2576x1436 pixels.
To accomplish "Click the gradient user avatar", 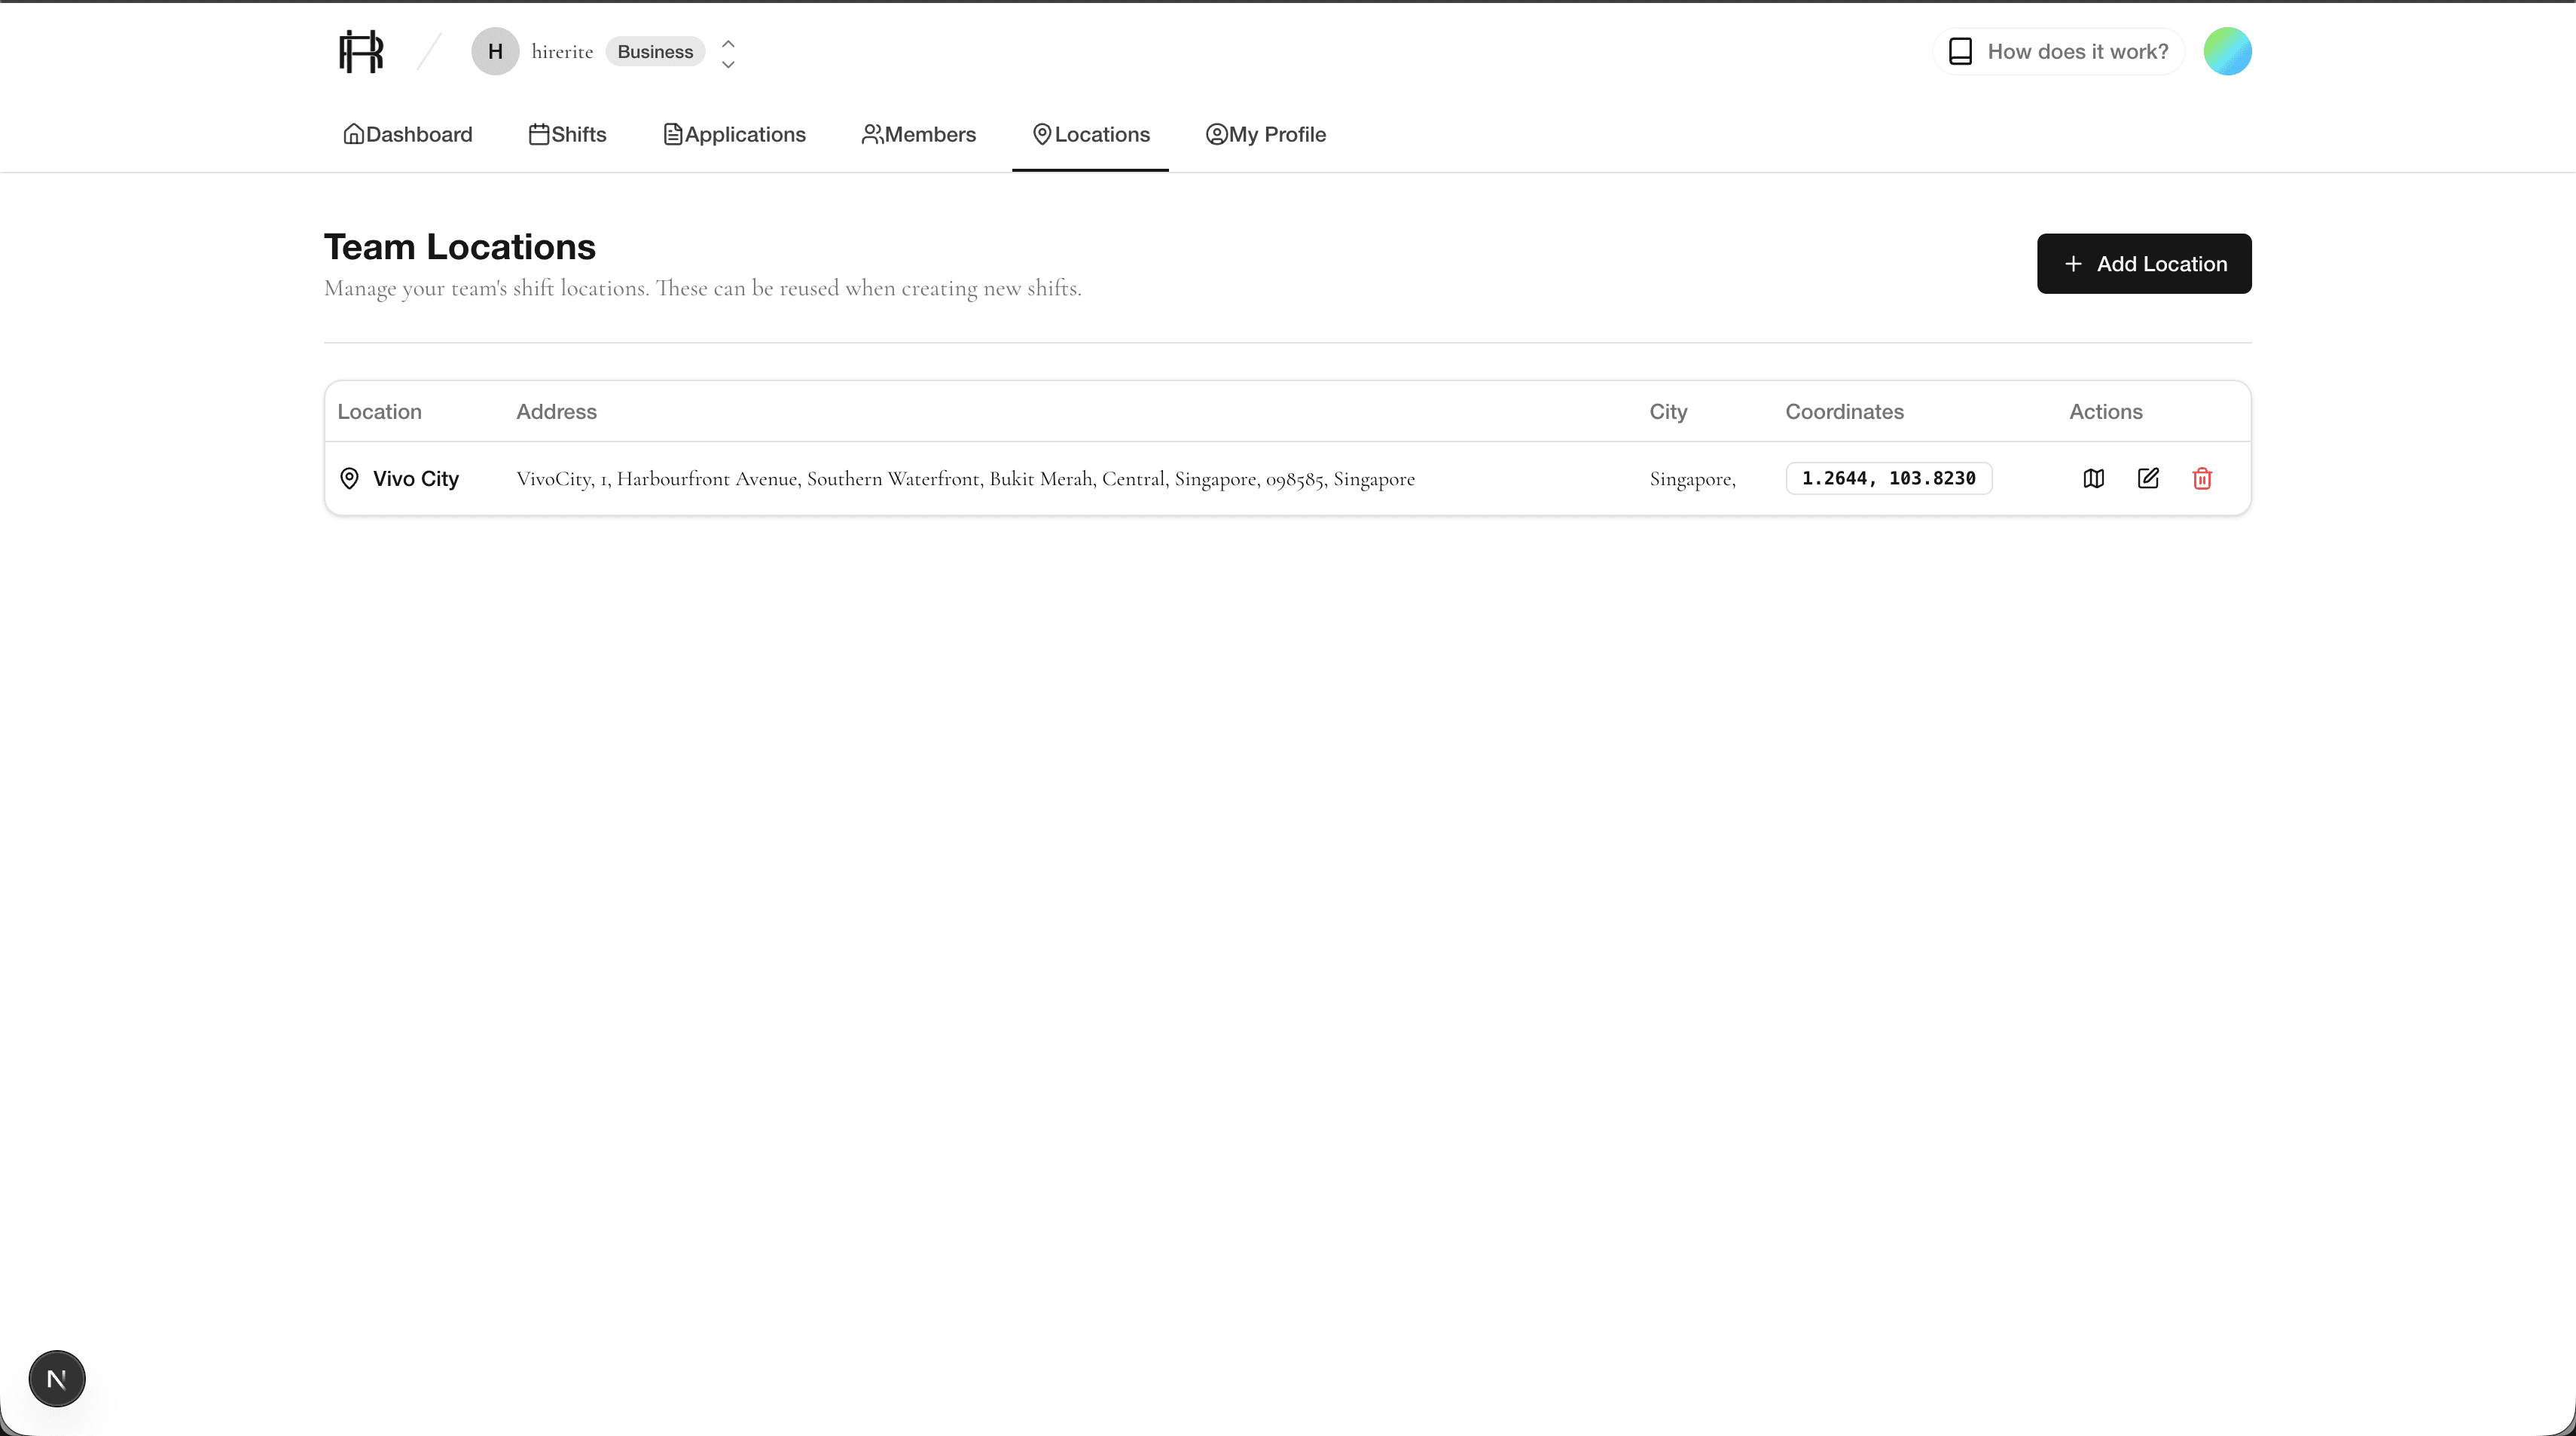I will pyautogui.click(x=2227, y=52).
